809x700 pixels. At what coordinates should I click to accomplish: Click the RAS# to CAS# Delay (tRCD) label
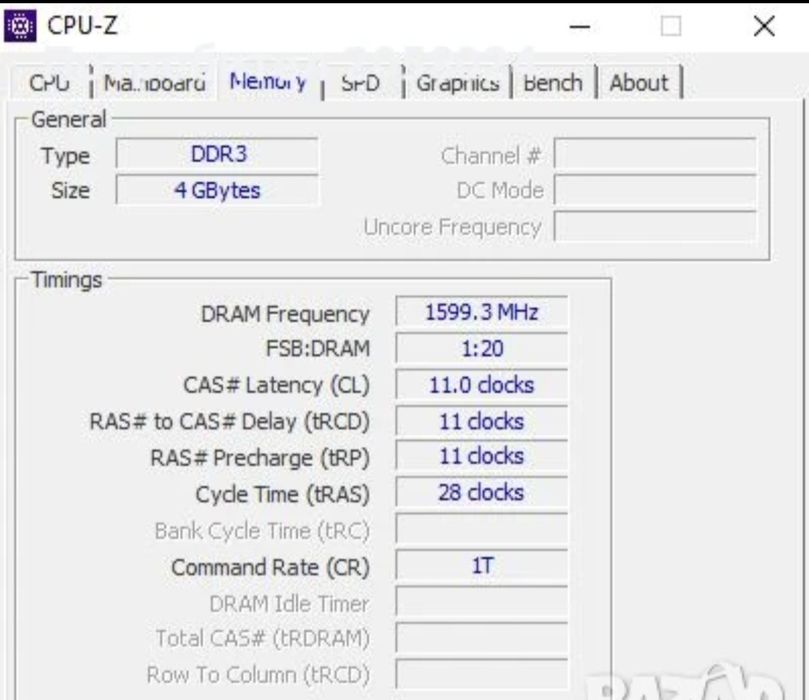point(230,422)
